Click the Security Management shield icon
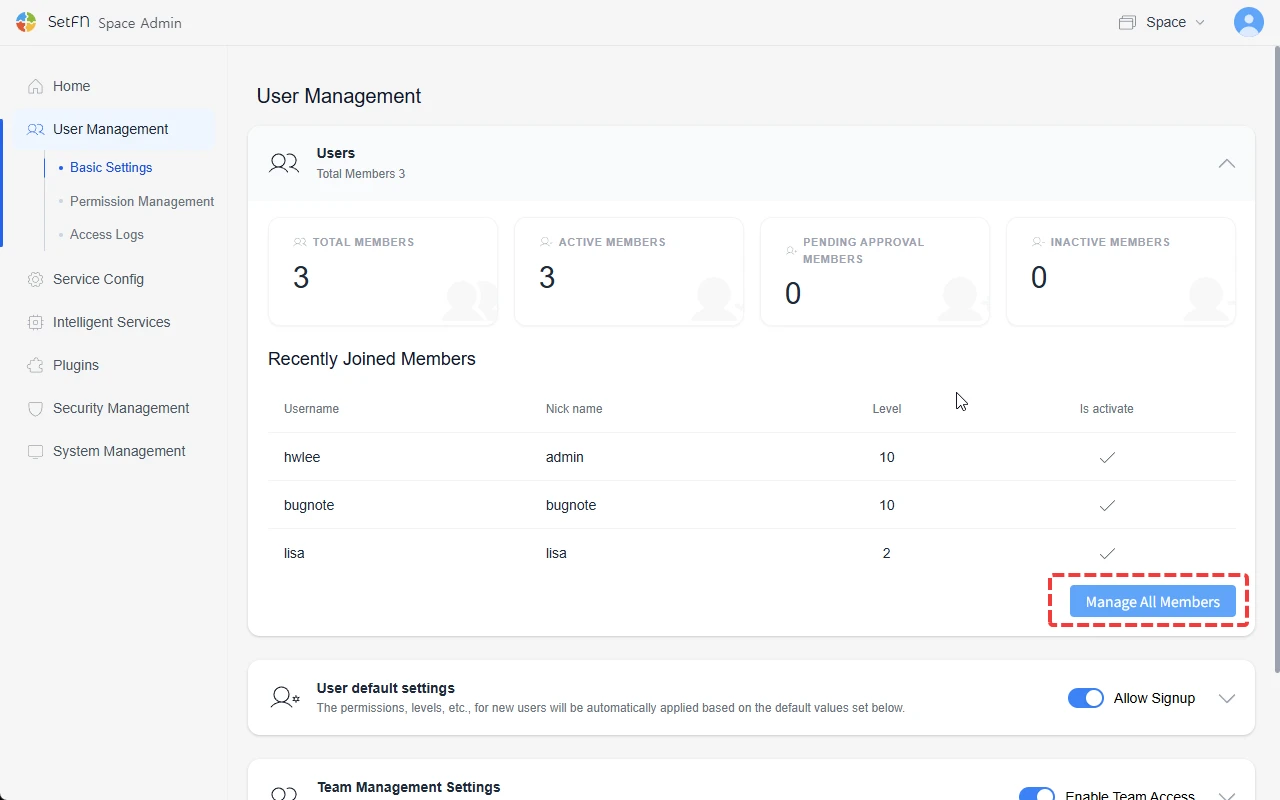Image resolution: width=1280 pixels, height=800 pixels. pyautogui.click(x=36, y=408)
